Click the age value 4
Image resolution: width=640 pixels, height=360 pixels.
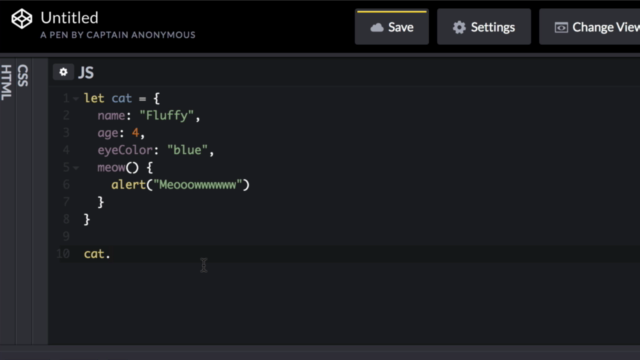point(135,133)
